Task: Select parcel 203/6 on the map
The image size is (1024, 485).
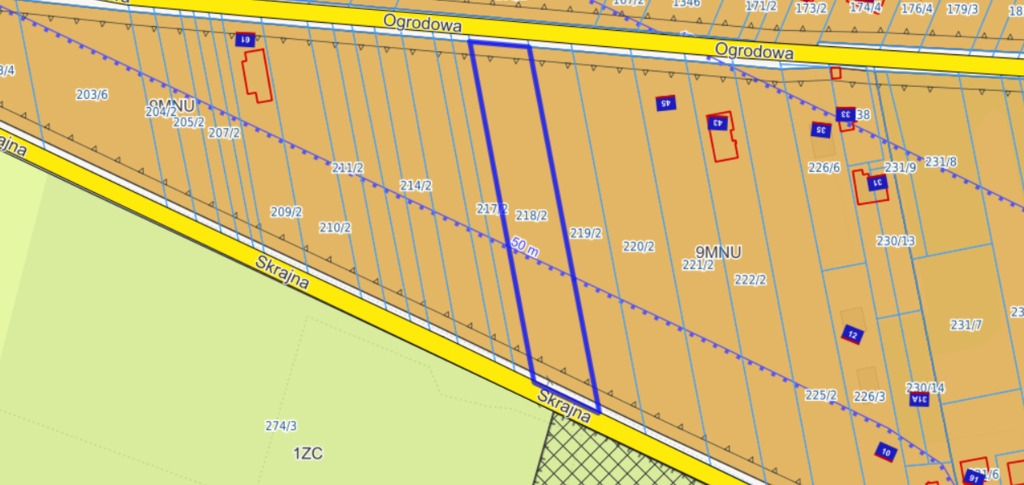Action: pyautogui.click(x=92, y=95)
